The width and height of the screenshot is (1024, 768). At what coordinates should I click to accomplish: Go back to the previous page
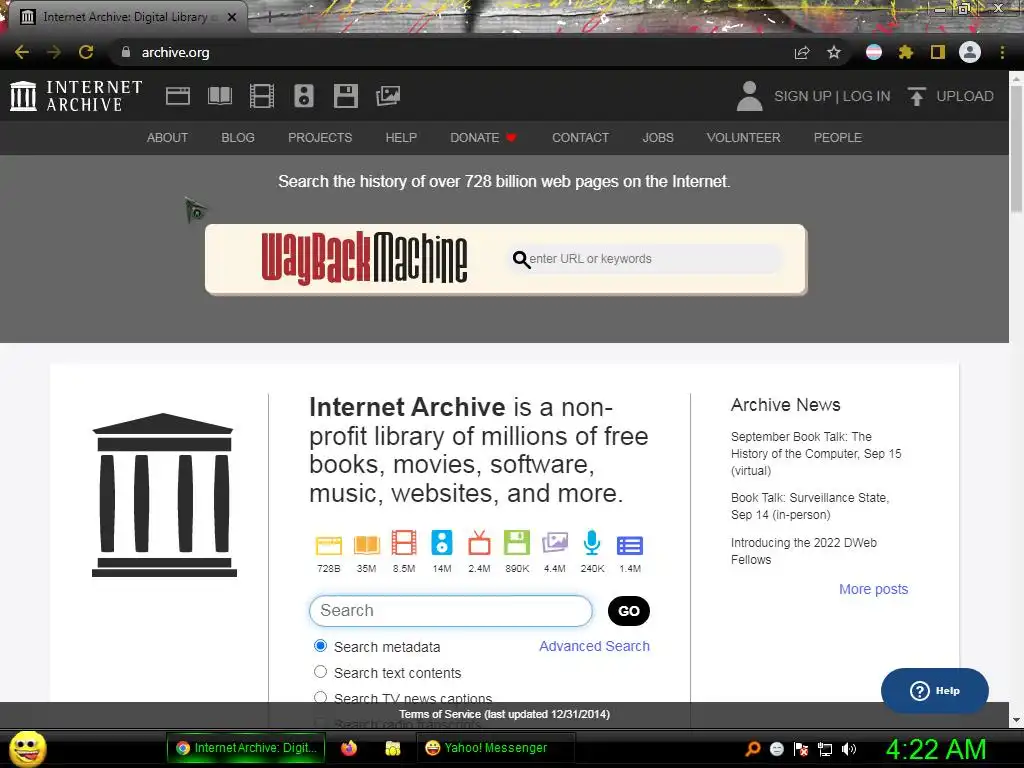pos(22,52)
